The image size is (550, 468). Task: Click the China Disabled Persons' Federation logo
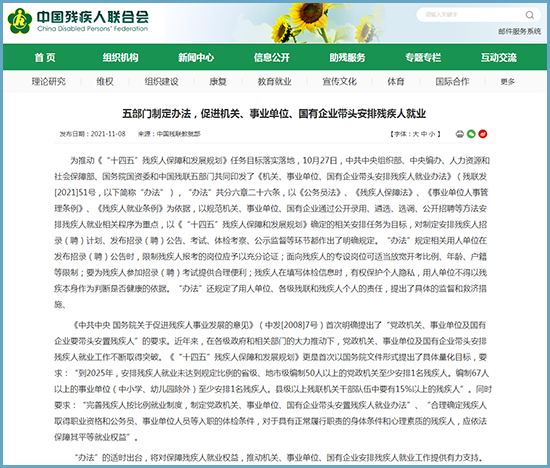point(78,21)
